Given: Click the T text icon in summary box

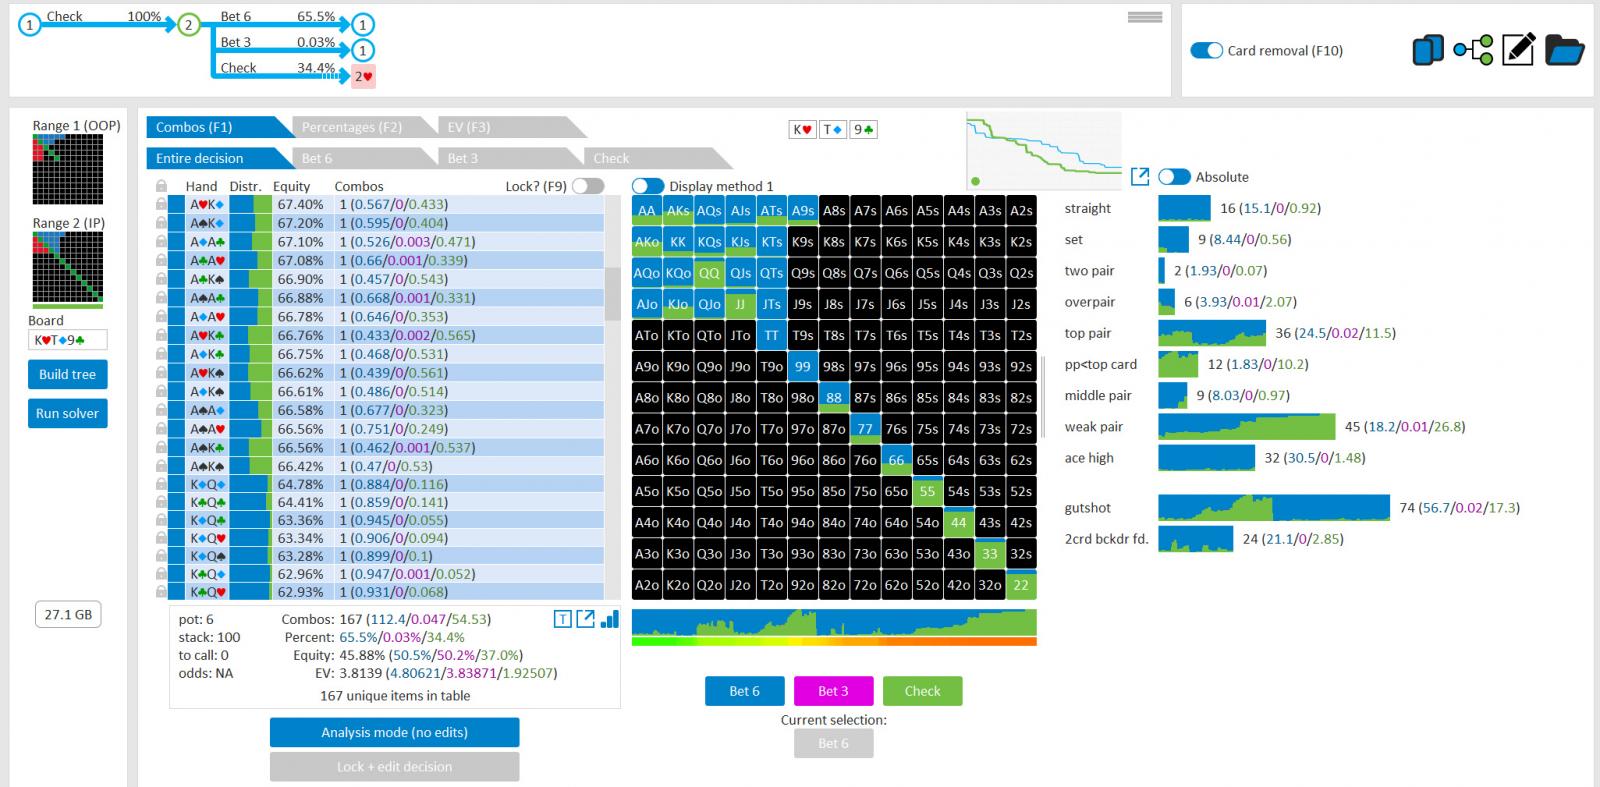Looking at the screenshot, I should click(x=563, y=619).
